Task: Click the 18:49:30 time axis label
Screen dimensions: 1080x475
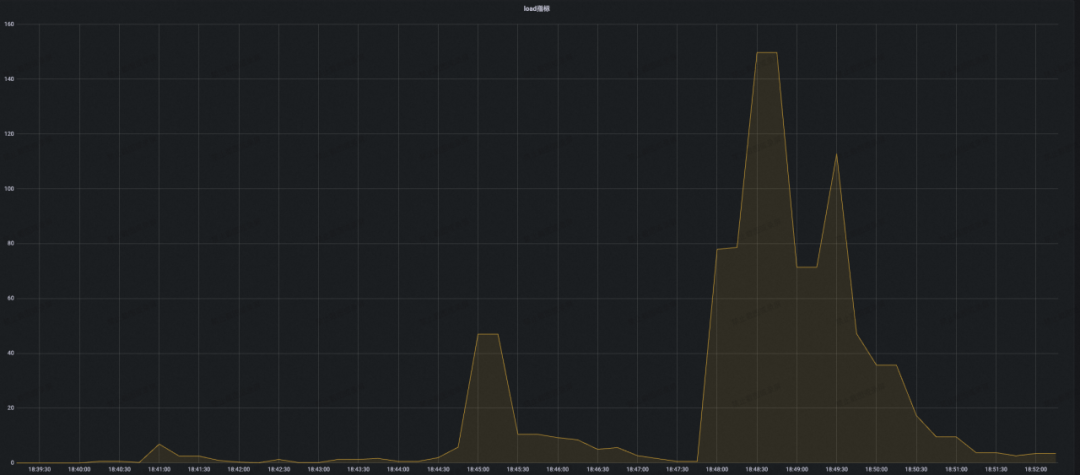Action: pos(837,469)
